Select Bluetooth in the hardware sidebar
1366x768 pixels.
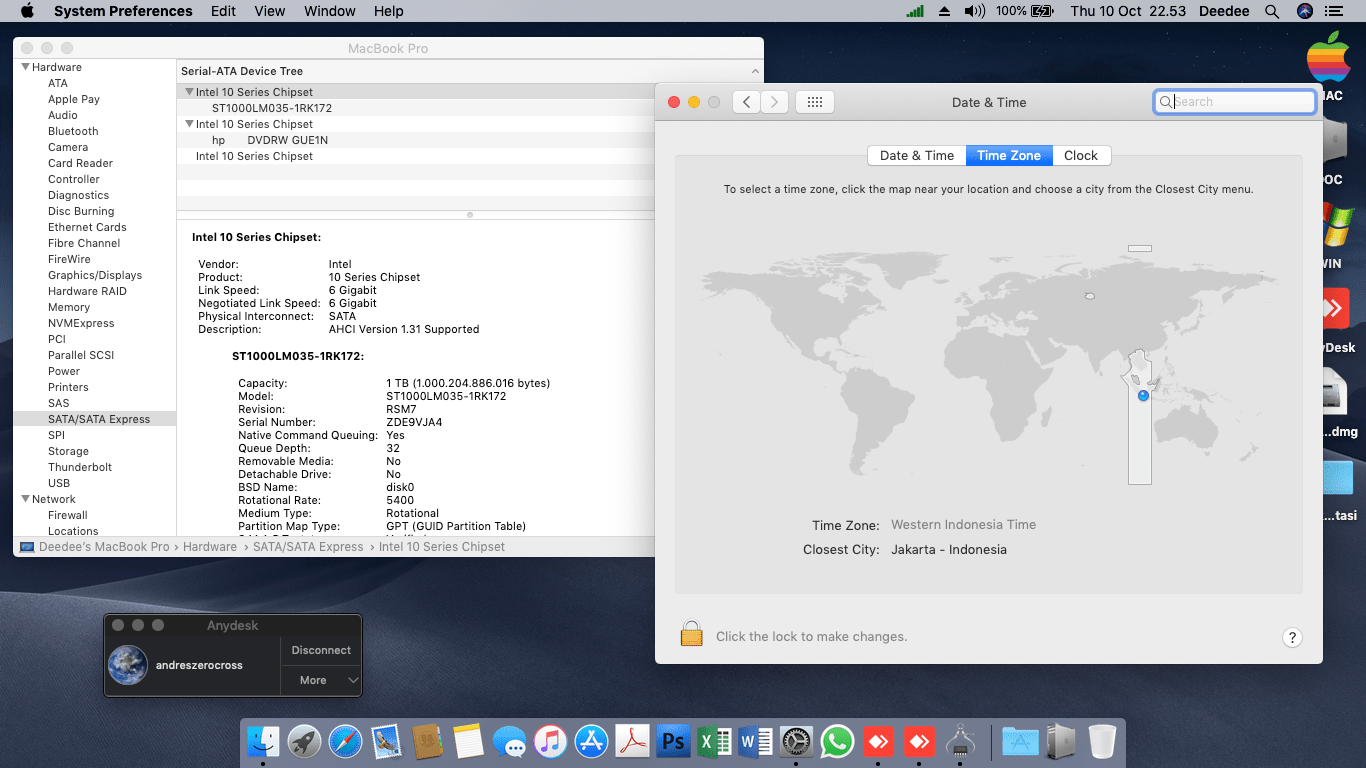click(x=73, y=131)
